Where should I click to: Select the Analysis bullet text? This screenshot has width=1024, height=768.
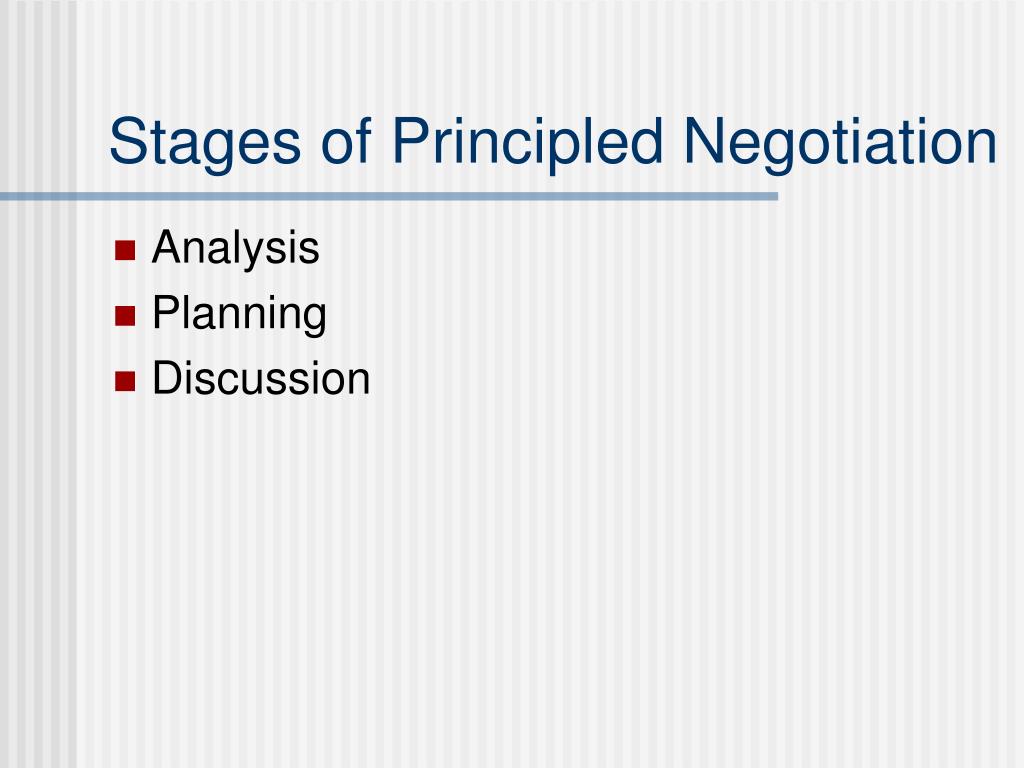pos(235,249)
